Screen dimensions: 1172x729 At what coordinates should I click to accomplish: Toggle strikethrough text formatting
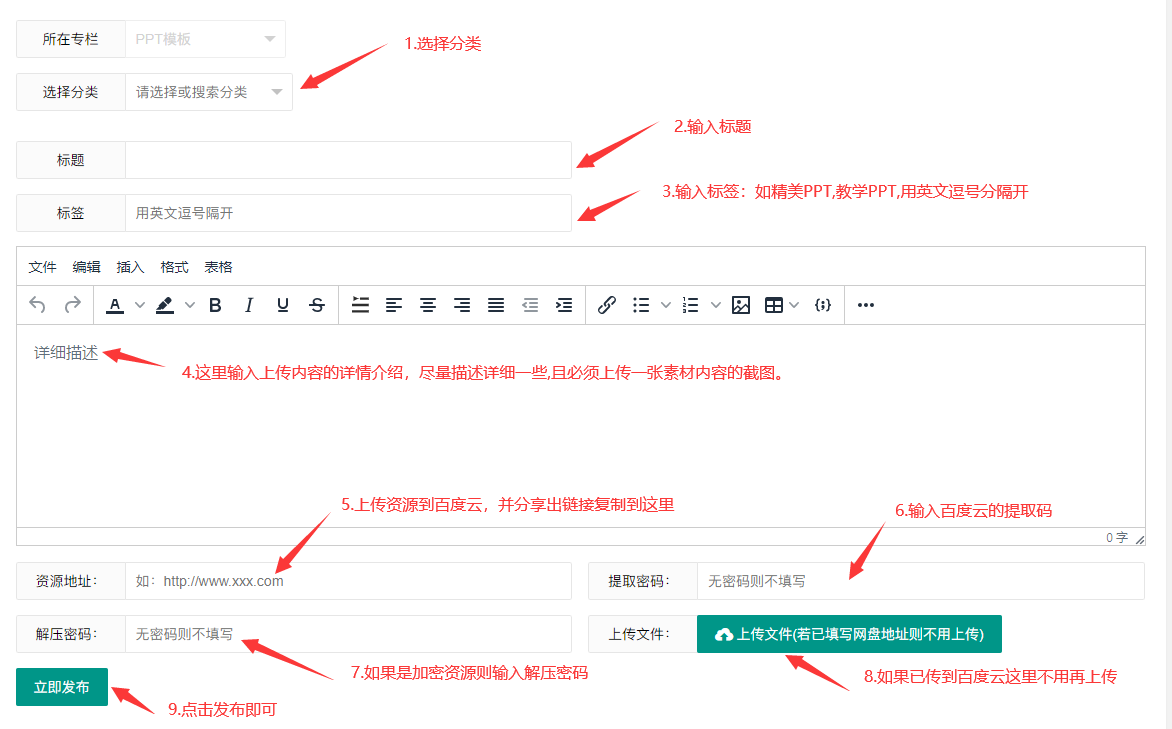tap(317, 306)
